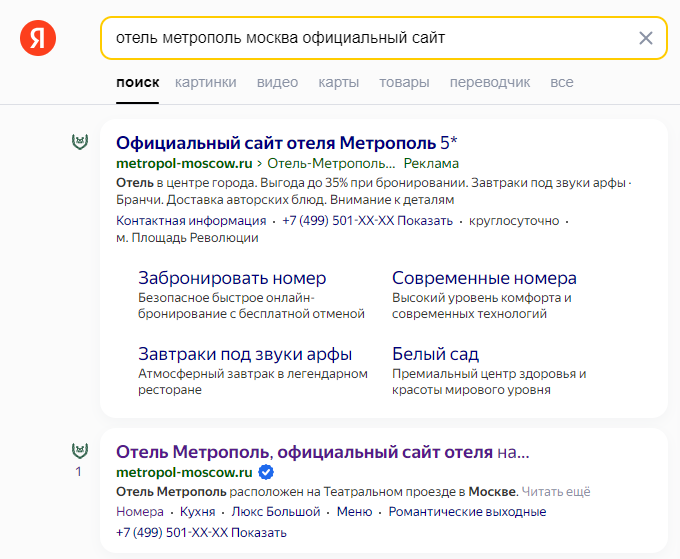
Task: Select the поиск tab
Action: pyautogui.click(x=137, y=82)
